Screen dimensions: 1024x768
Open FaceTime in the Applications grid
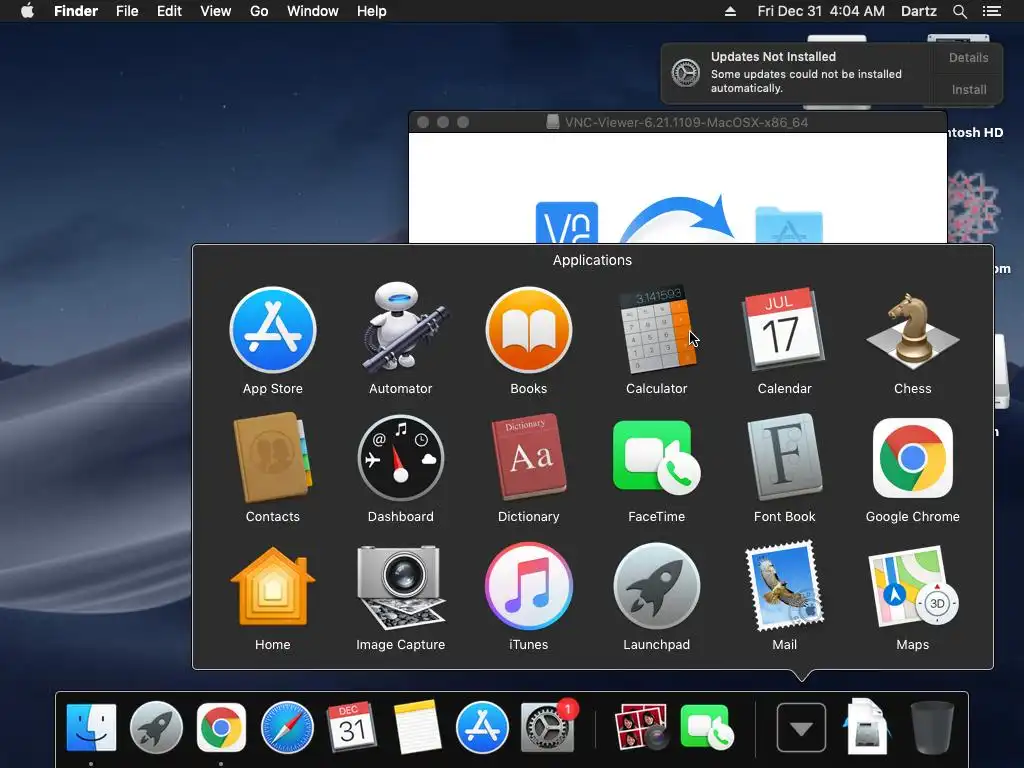coord(657,458)
